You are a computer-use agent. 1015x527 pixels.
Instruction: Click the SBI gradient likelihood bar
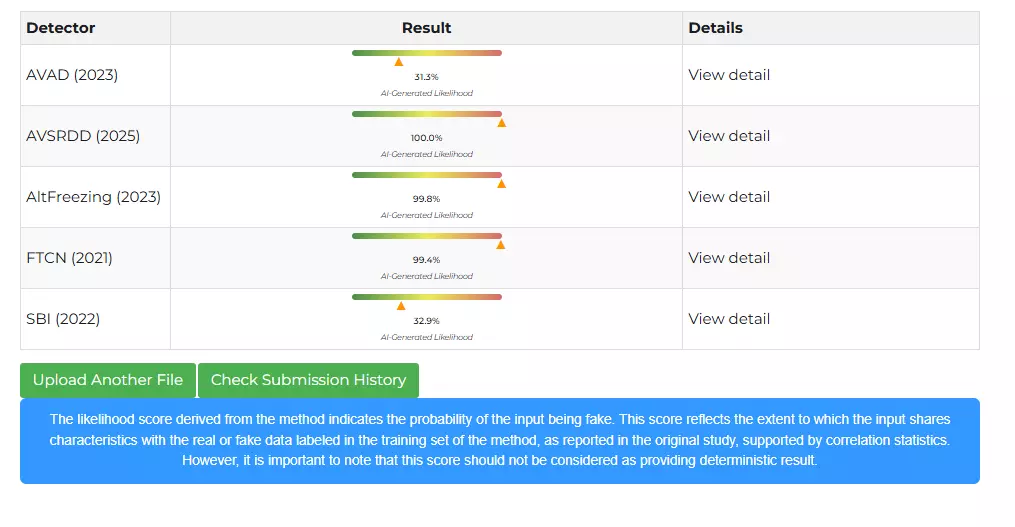(427, 297)
